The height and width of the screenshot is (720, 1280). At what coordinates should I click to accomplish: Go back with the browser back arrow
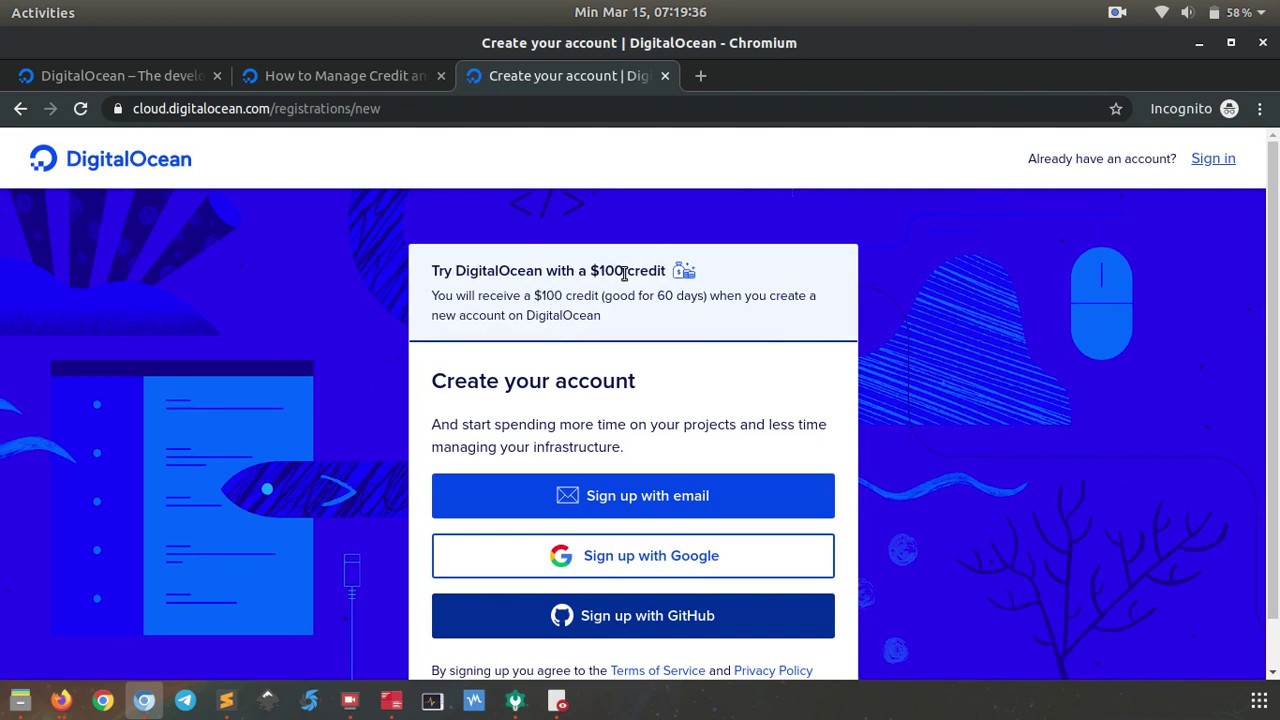21,108
